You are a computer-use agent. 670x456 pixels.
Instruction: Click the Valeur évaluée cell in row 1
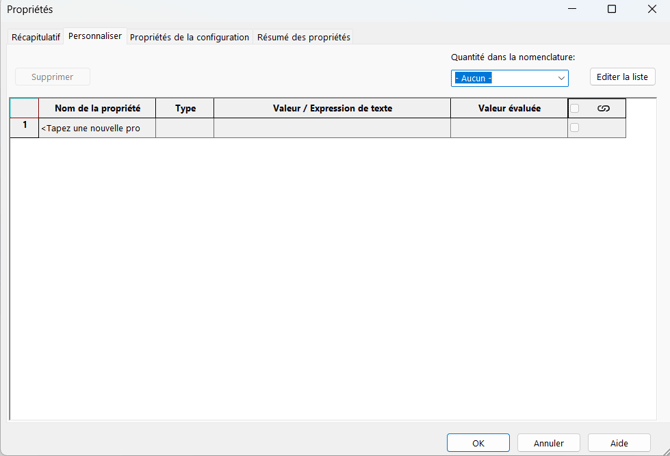(x=509, y=128)
